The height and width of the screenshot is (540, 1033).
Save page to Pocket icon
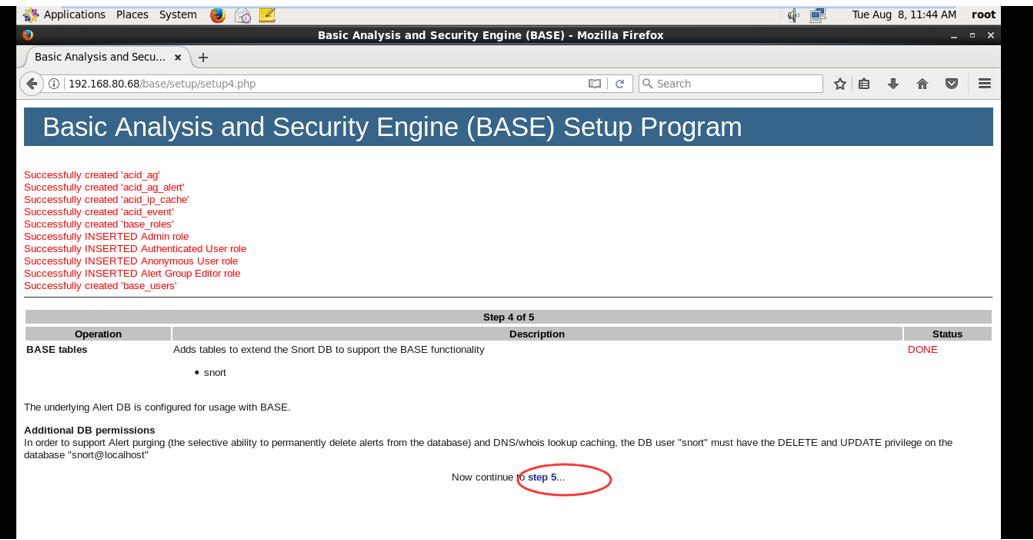(951, 84)
